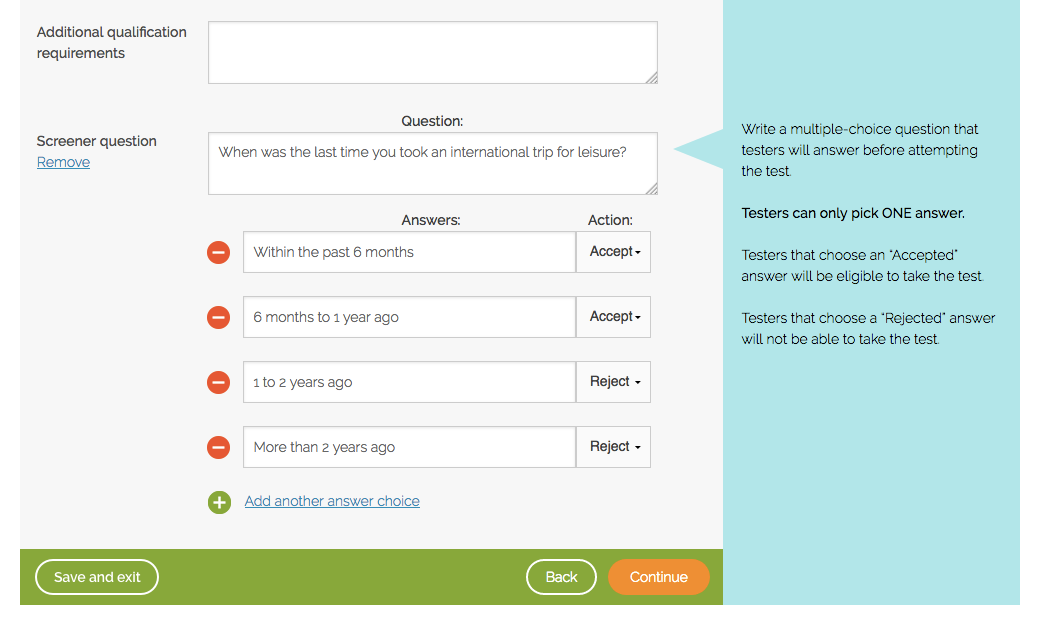Viewport: 1040px width, 636px height.
Task: Click the "6 months to 1 year ago" answer field
Action: tap(408, 316)
